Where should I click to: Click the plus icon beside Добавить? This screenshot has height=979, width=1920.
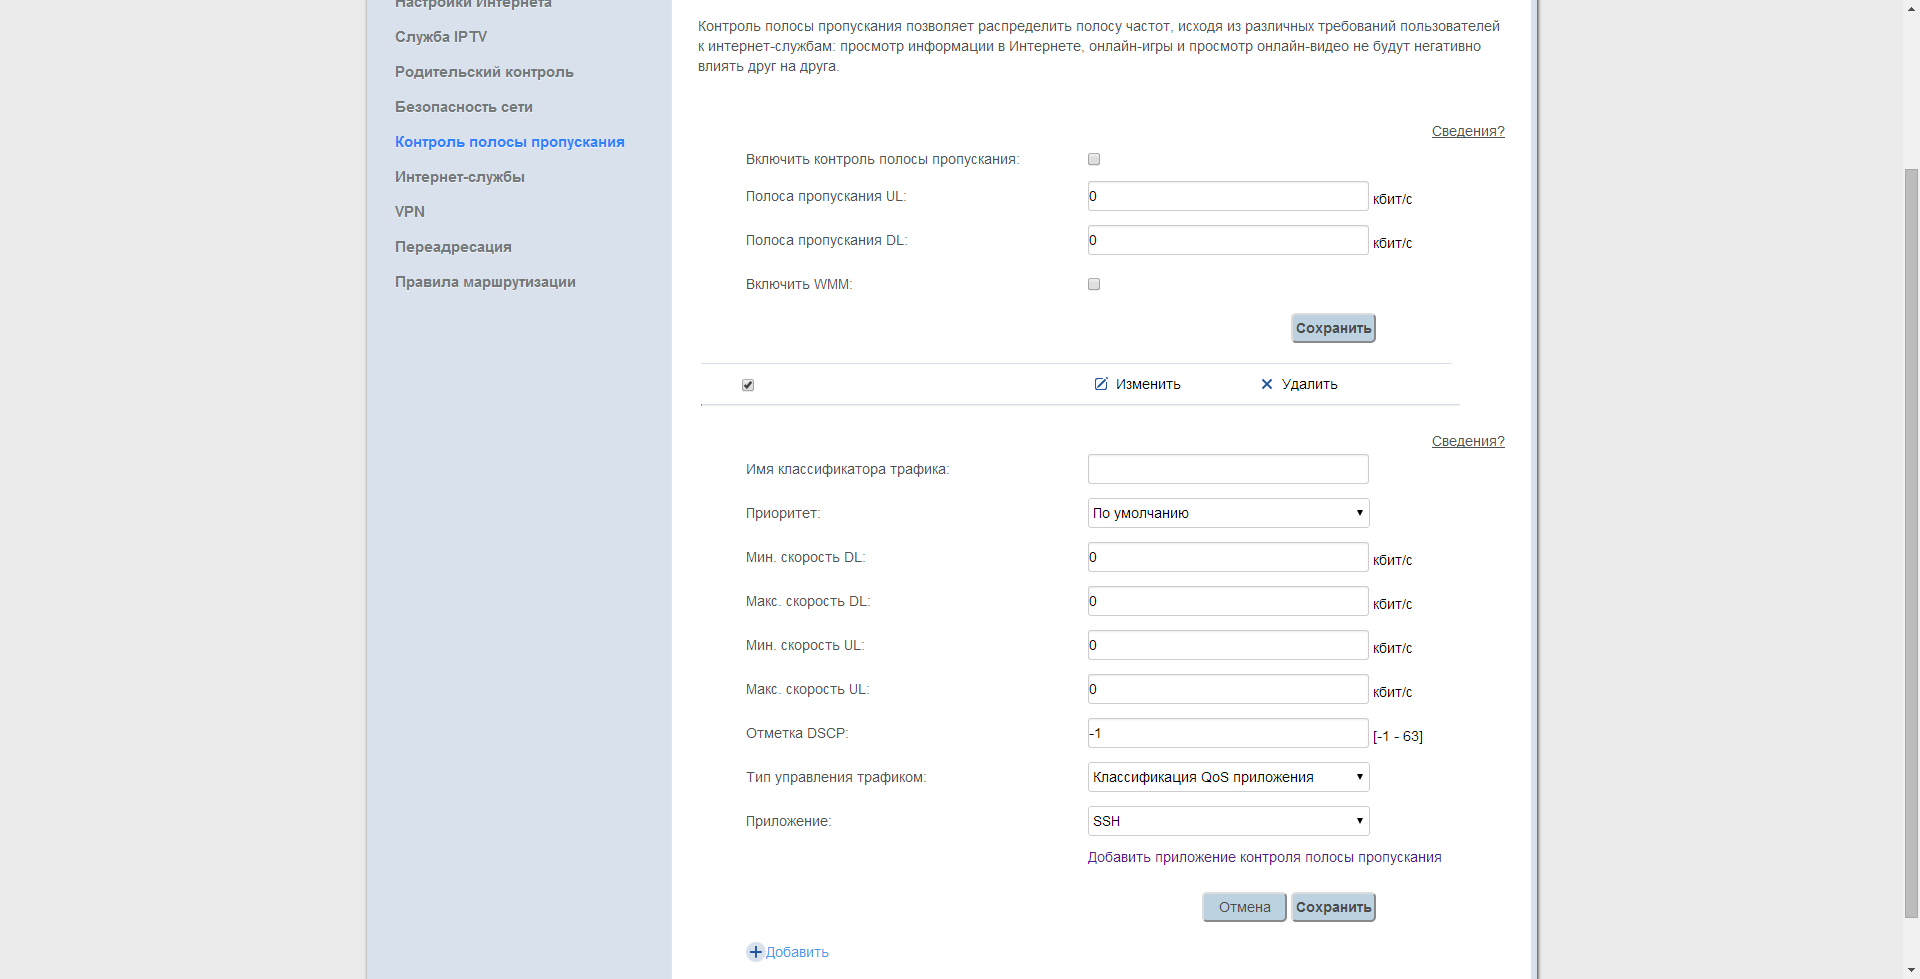tap(756, 952)
